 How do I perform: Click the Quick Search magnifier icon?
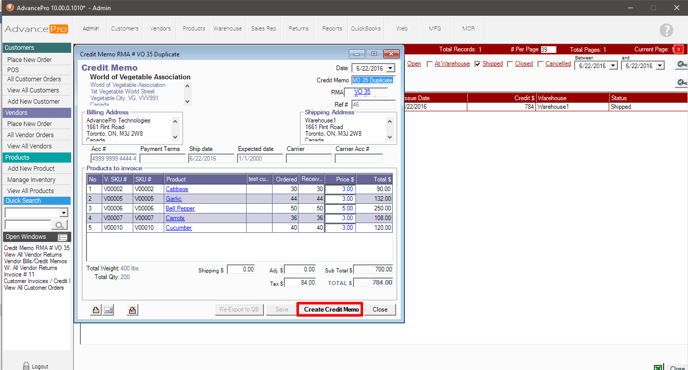[59, 225]
